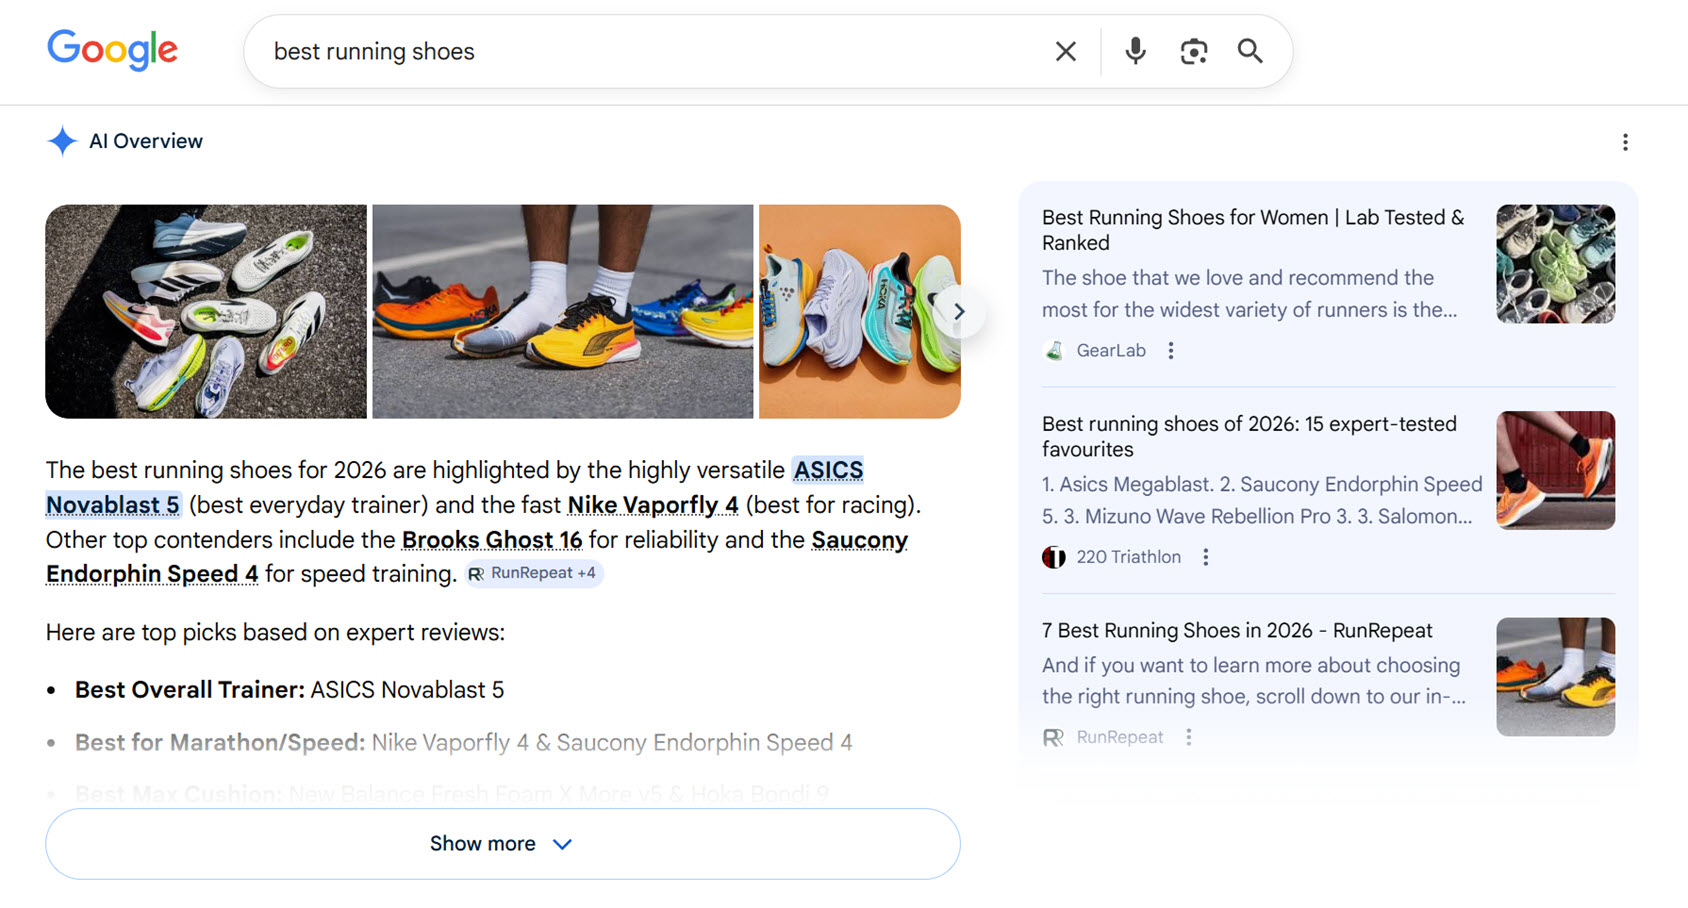Screen dimensions: 1688x908
Task: Follow the Nike Vaporfly 4 link
Action: (x=652, y=505)
